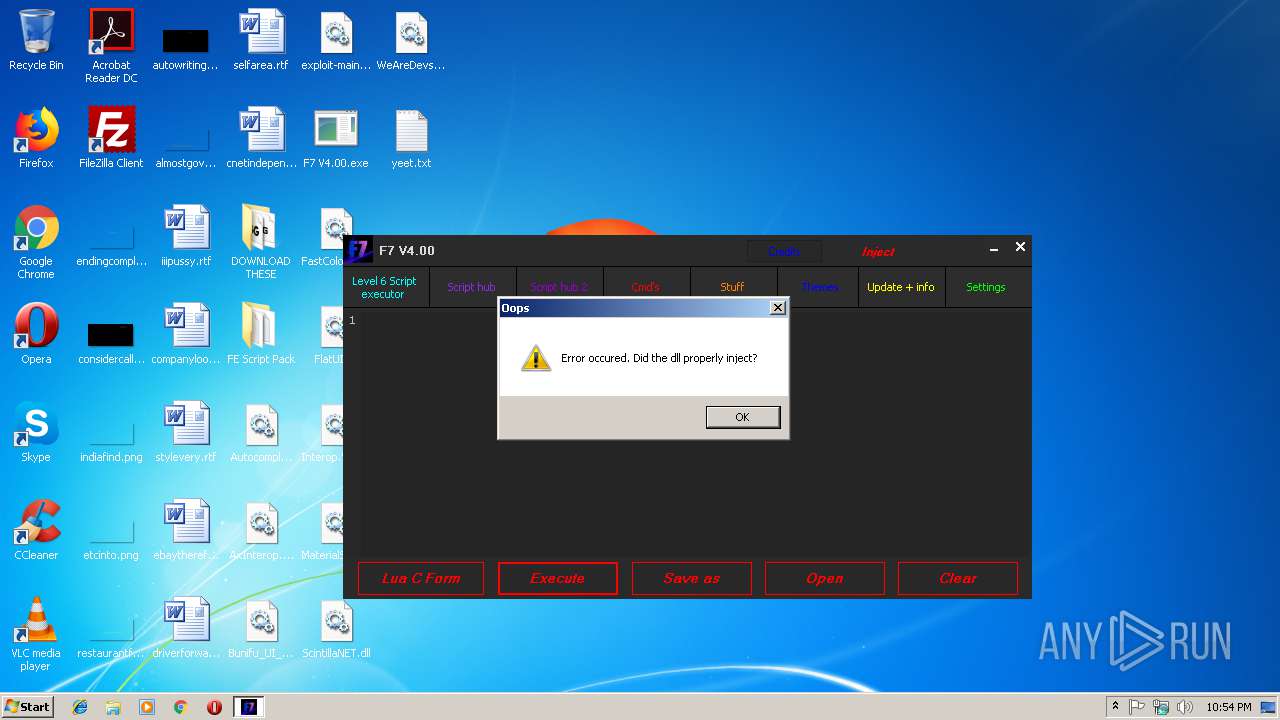1280x720 pixels.
Task: Click the Inject button in F7
Action: [878, 252]
